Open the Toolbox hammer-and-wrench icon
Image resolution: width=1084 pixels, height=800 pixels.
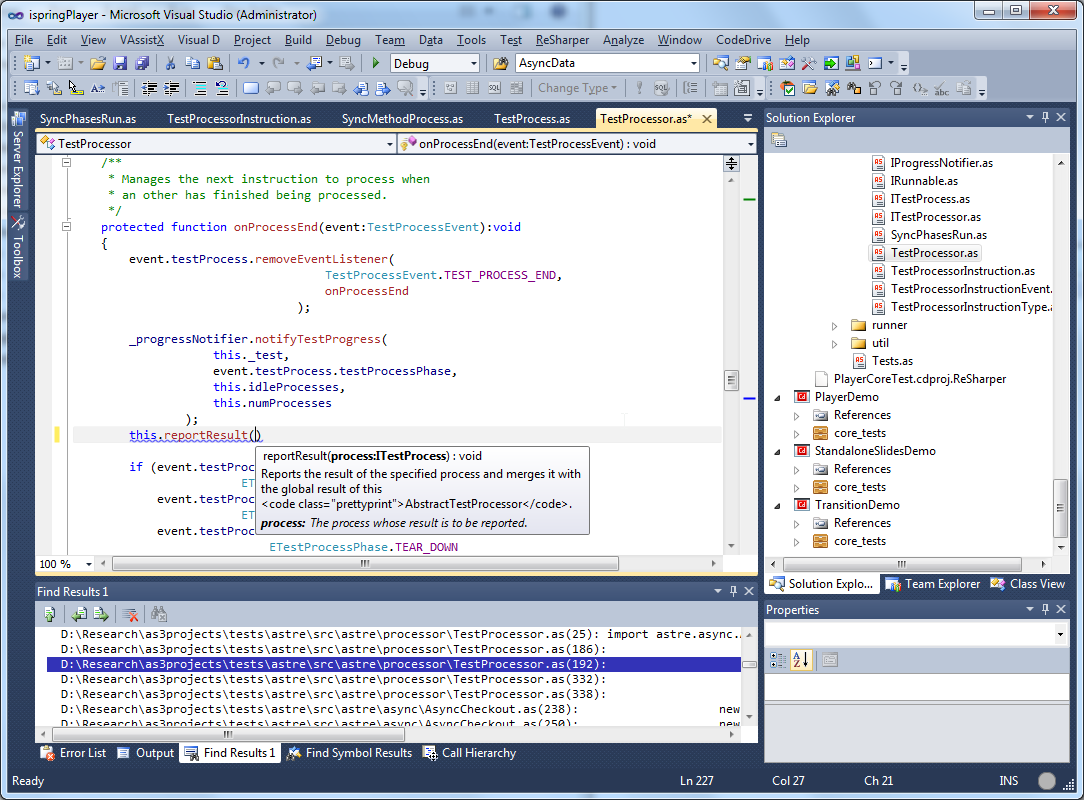click(x=809, y=64)
